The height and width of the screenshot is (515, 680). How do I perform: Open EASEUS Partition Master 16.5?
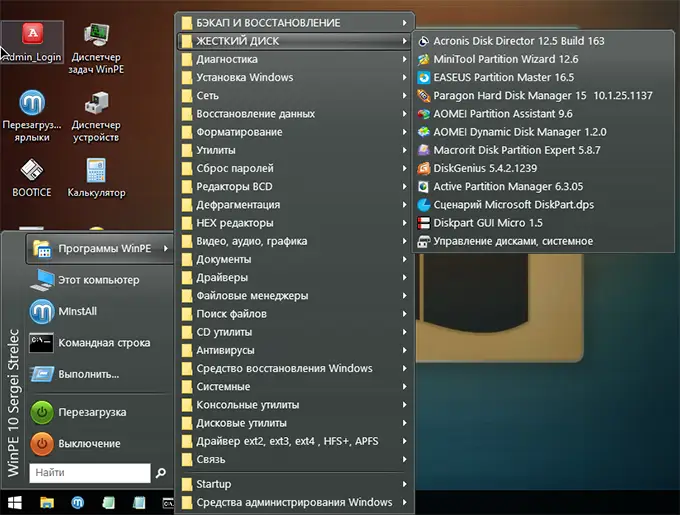(503, 77)
